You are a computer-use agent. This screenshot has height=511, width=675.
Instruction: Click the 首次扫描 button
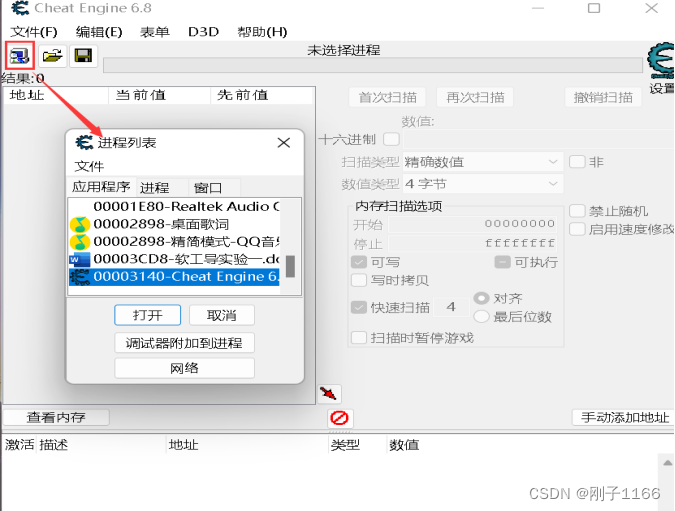point(387,97)
